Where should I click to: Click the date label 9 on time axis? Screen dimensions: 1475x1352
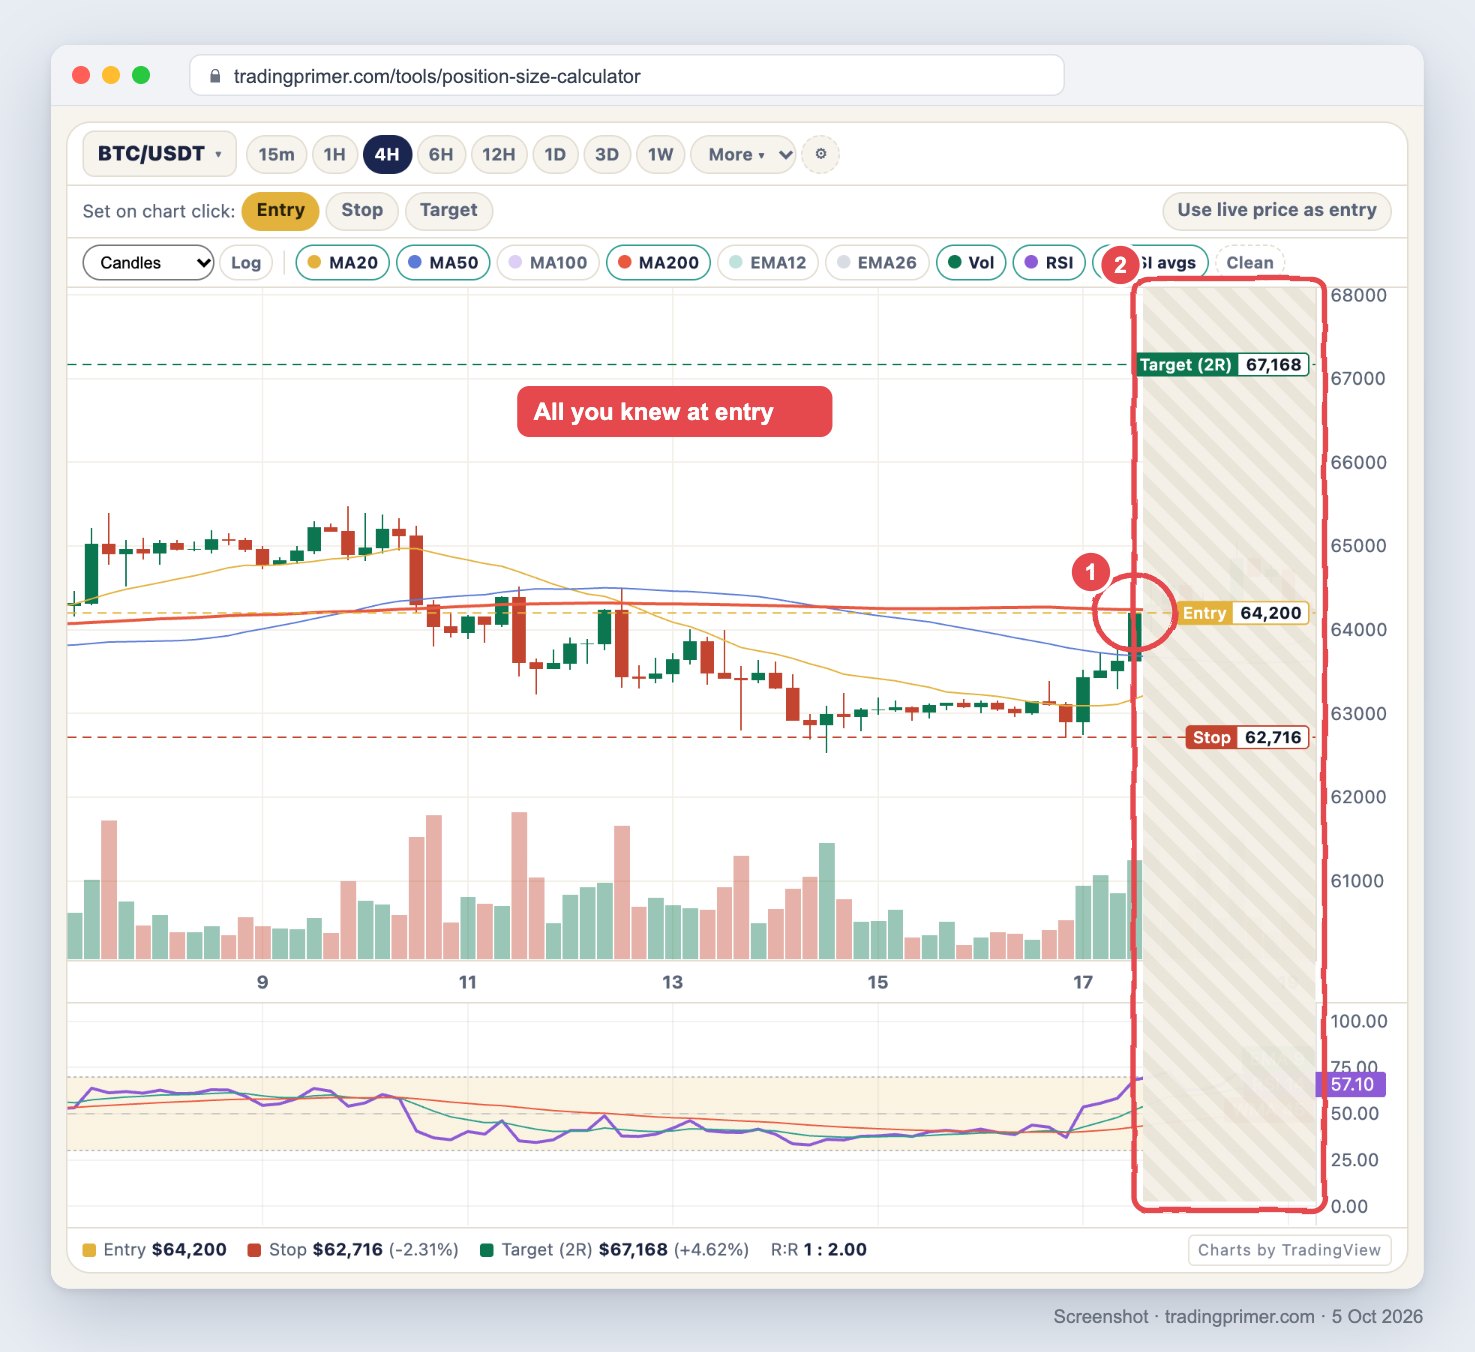[263, 983]
